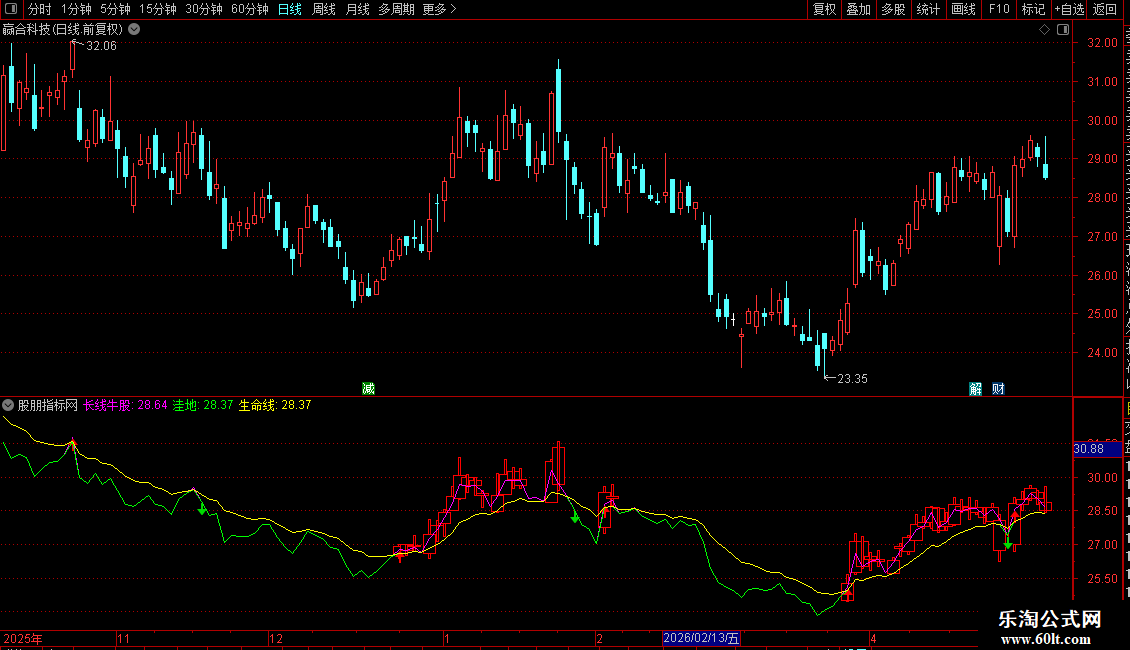The image size is (1130, 650).
Task: Open the stock title dropdown circle icon
Action: pyautogui.click(x=134, y=30)
